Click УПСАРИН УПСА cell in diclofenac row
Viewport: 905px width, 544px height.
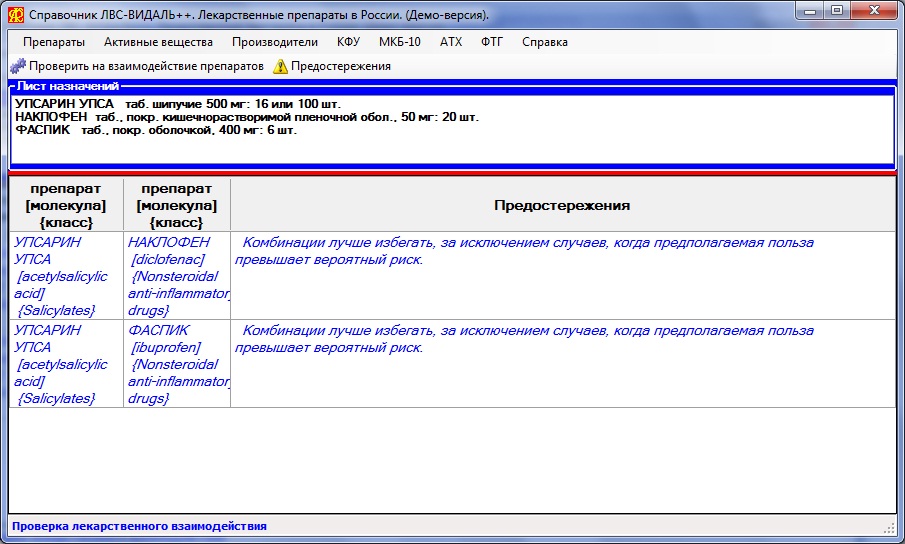coord(66,276)
